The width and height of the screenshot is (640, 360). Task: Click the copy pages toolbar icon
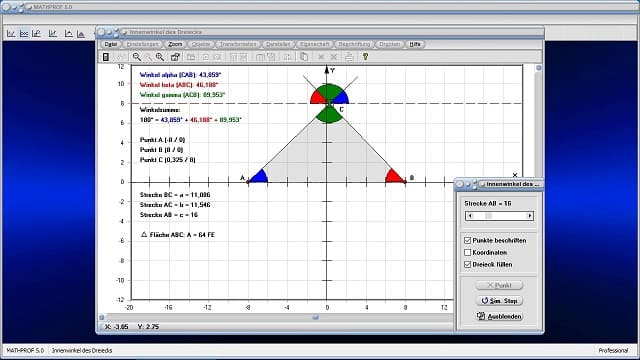pyautogui.click(x=304, y=57)
